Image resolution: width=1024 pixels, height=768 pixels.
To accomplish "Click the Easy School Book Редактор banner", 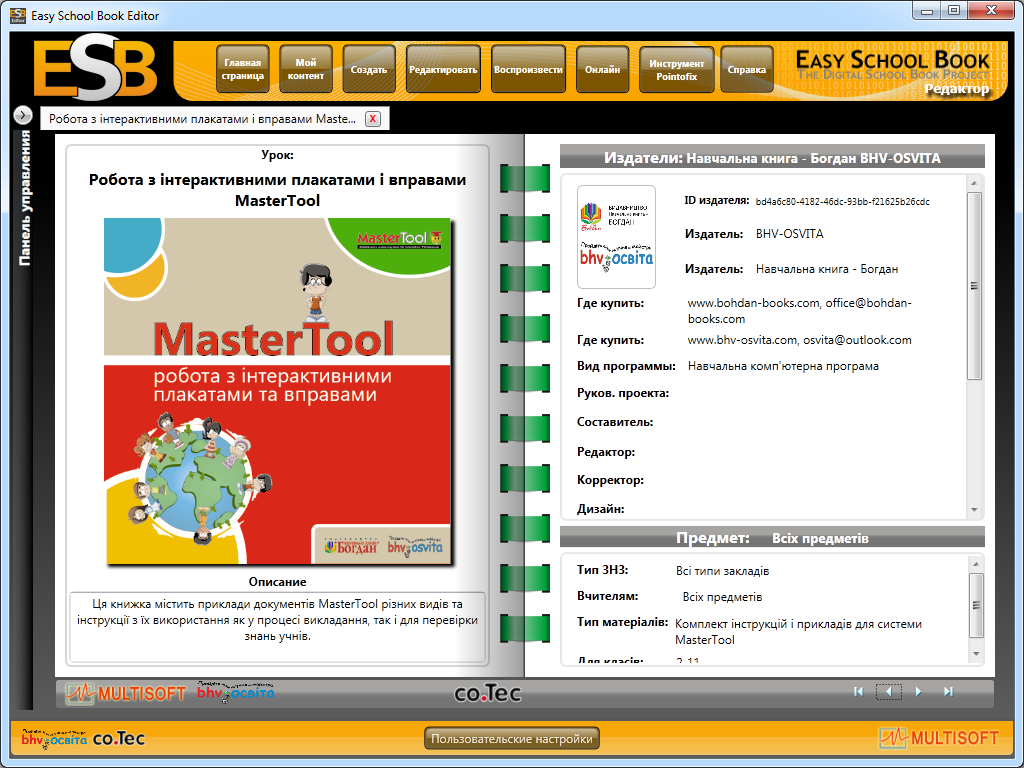I will [x=893, y=72].
